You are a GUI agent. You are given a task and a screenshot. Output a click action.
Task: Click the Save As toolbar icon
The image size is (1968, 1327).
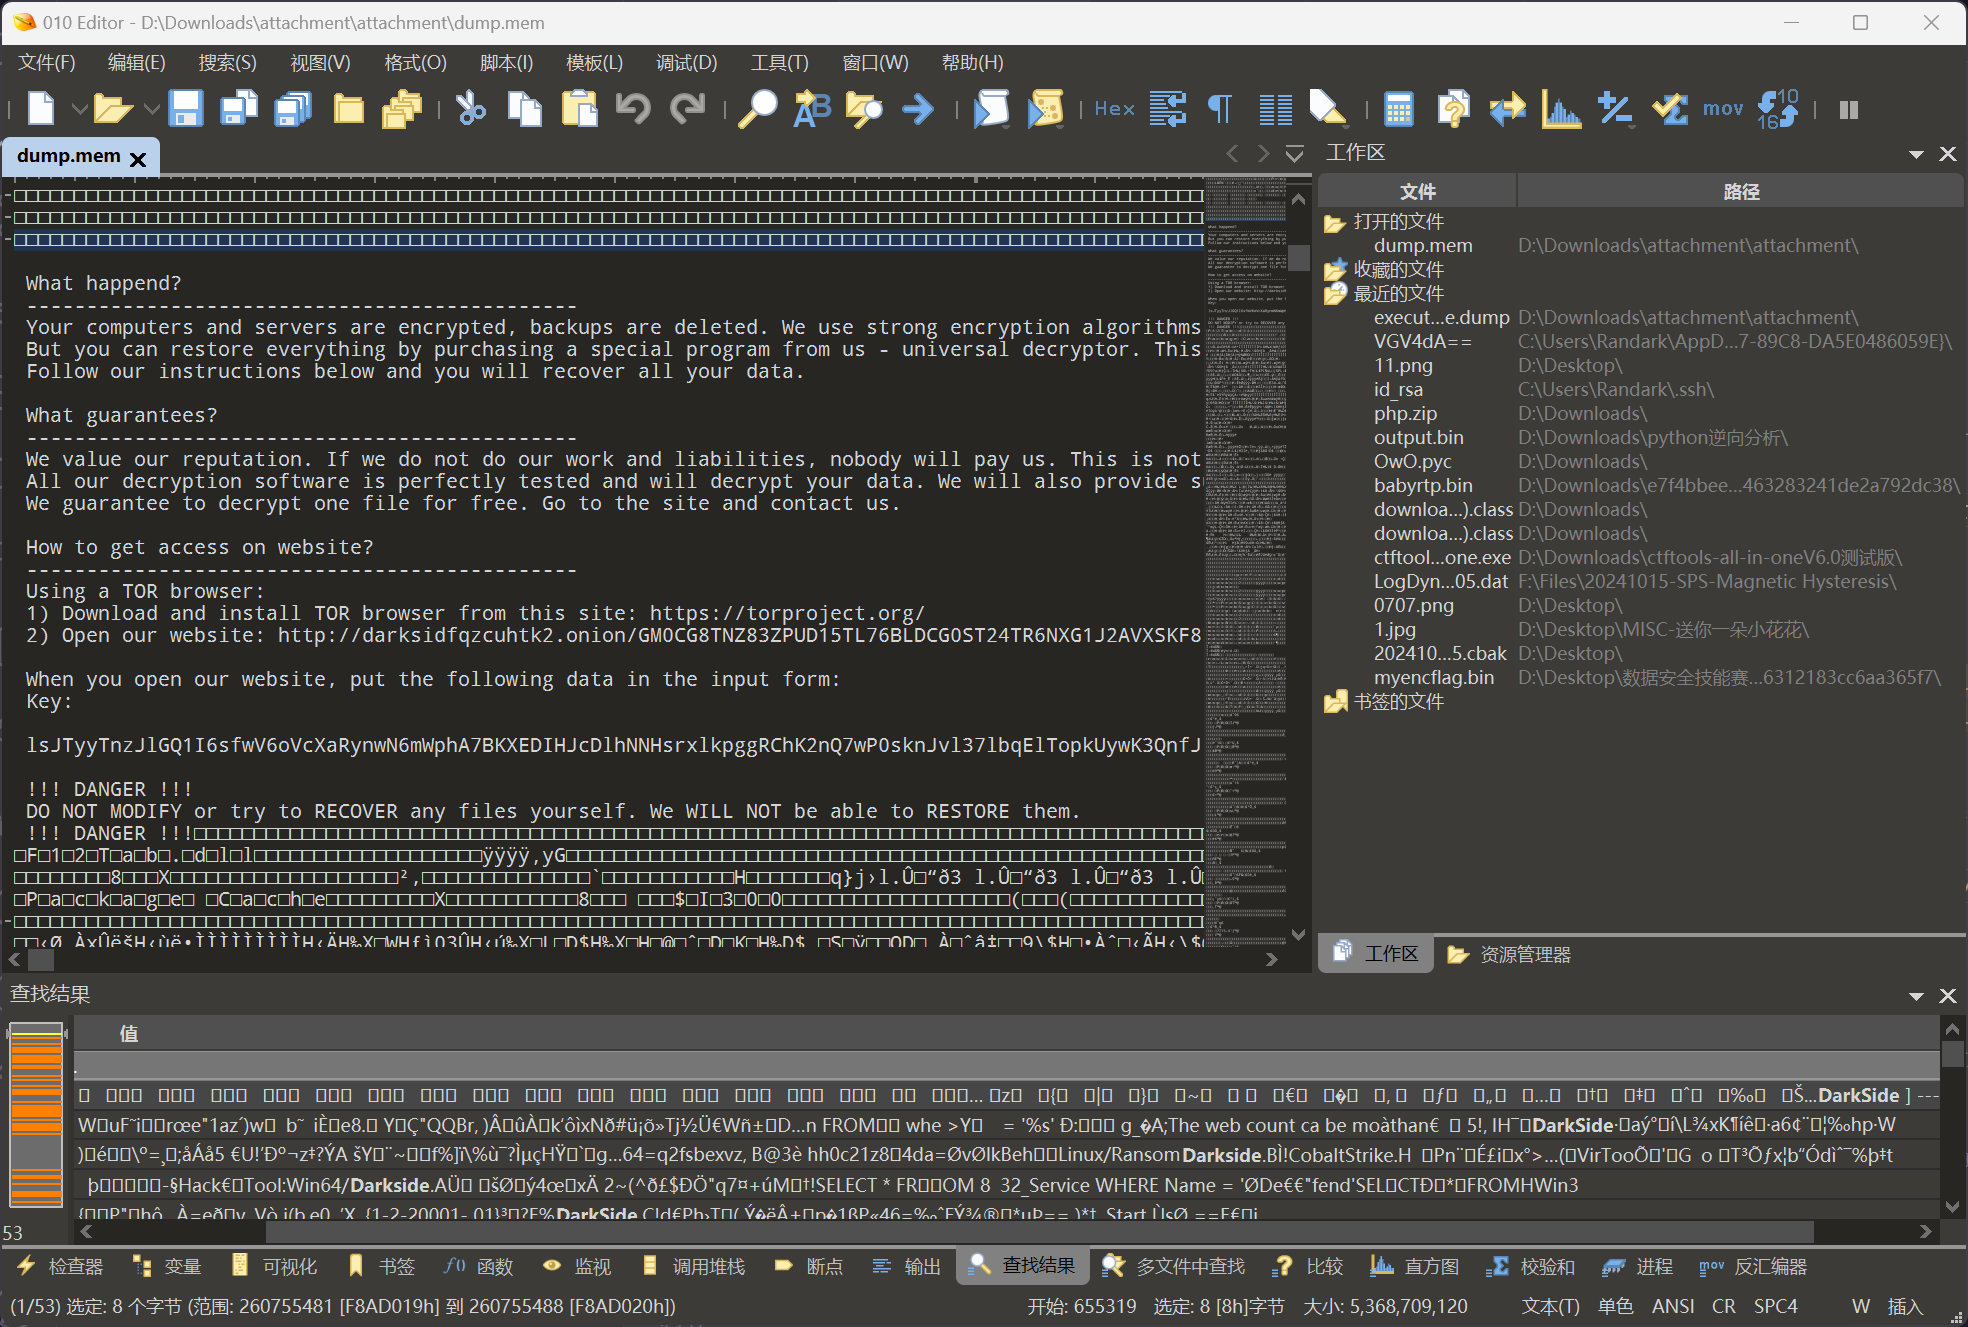pyautogui.click(x=239, y=108)
